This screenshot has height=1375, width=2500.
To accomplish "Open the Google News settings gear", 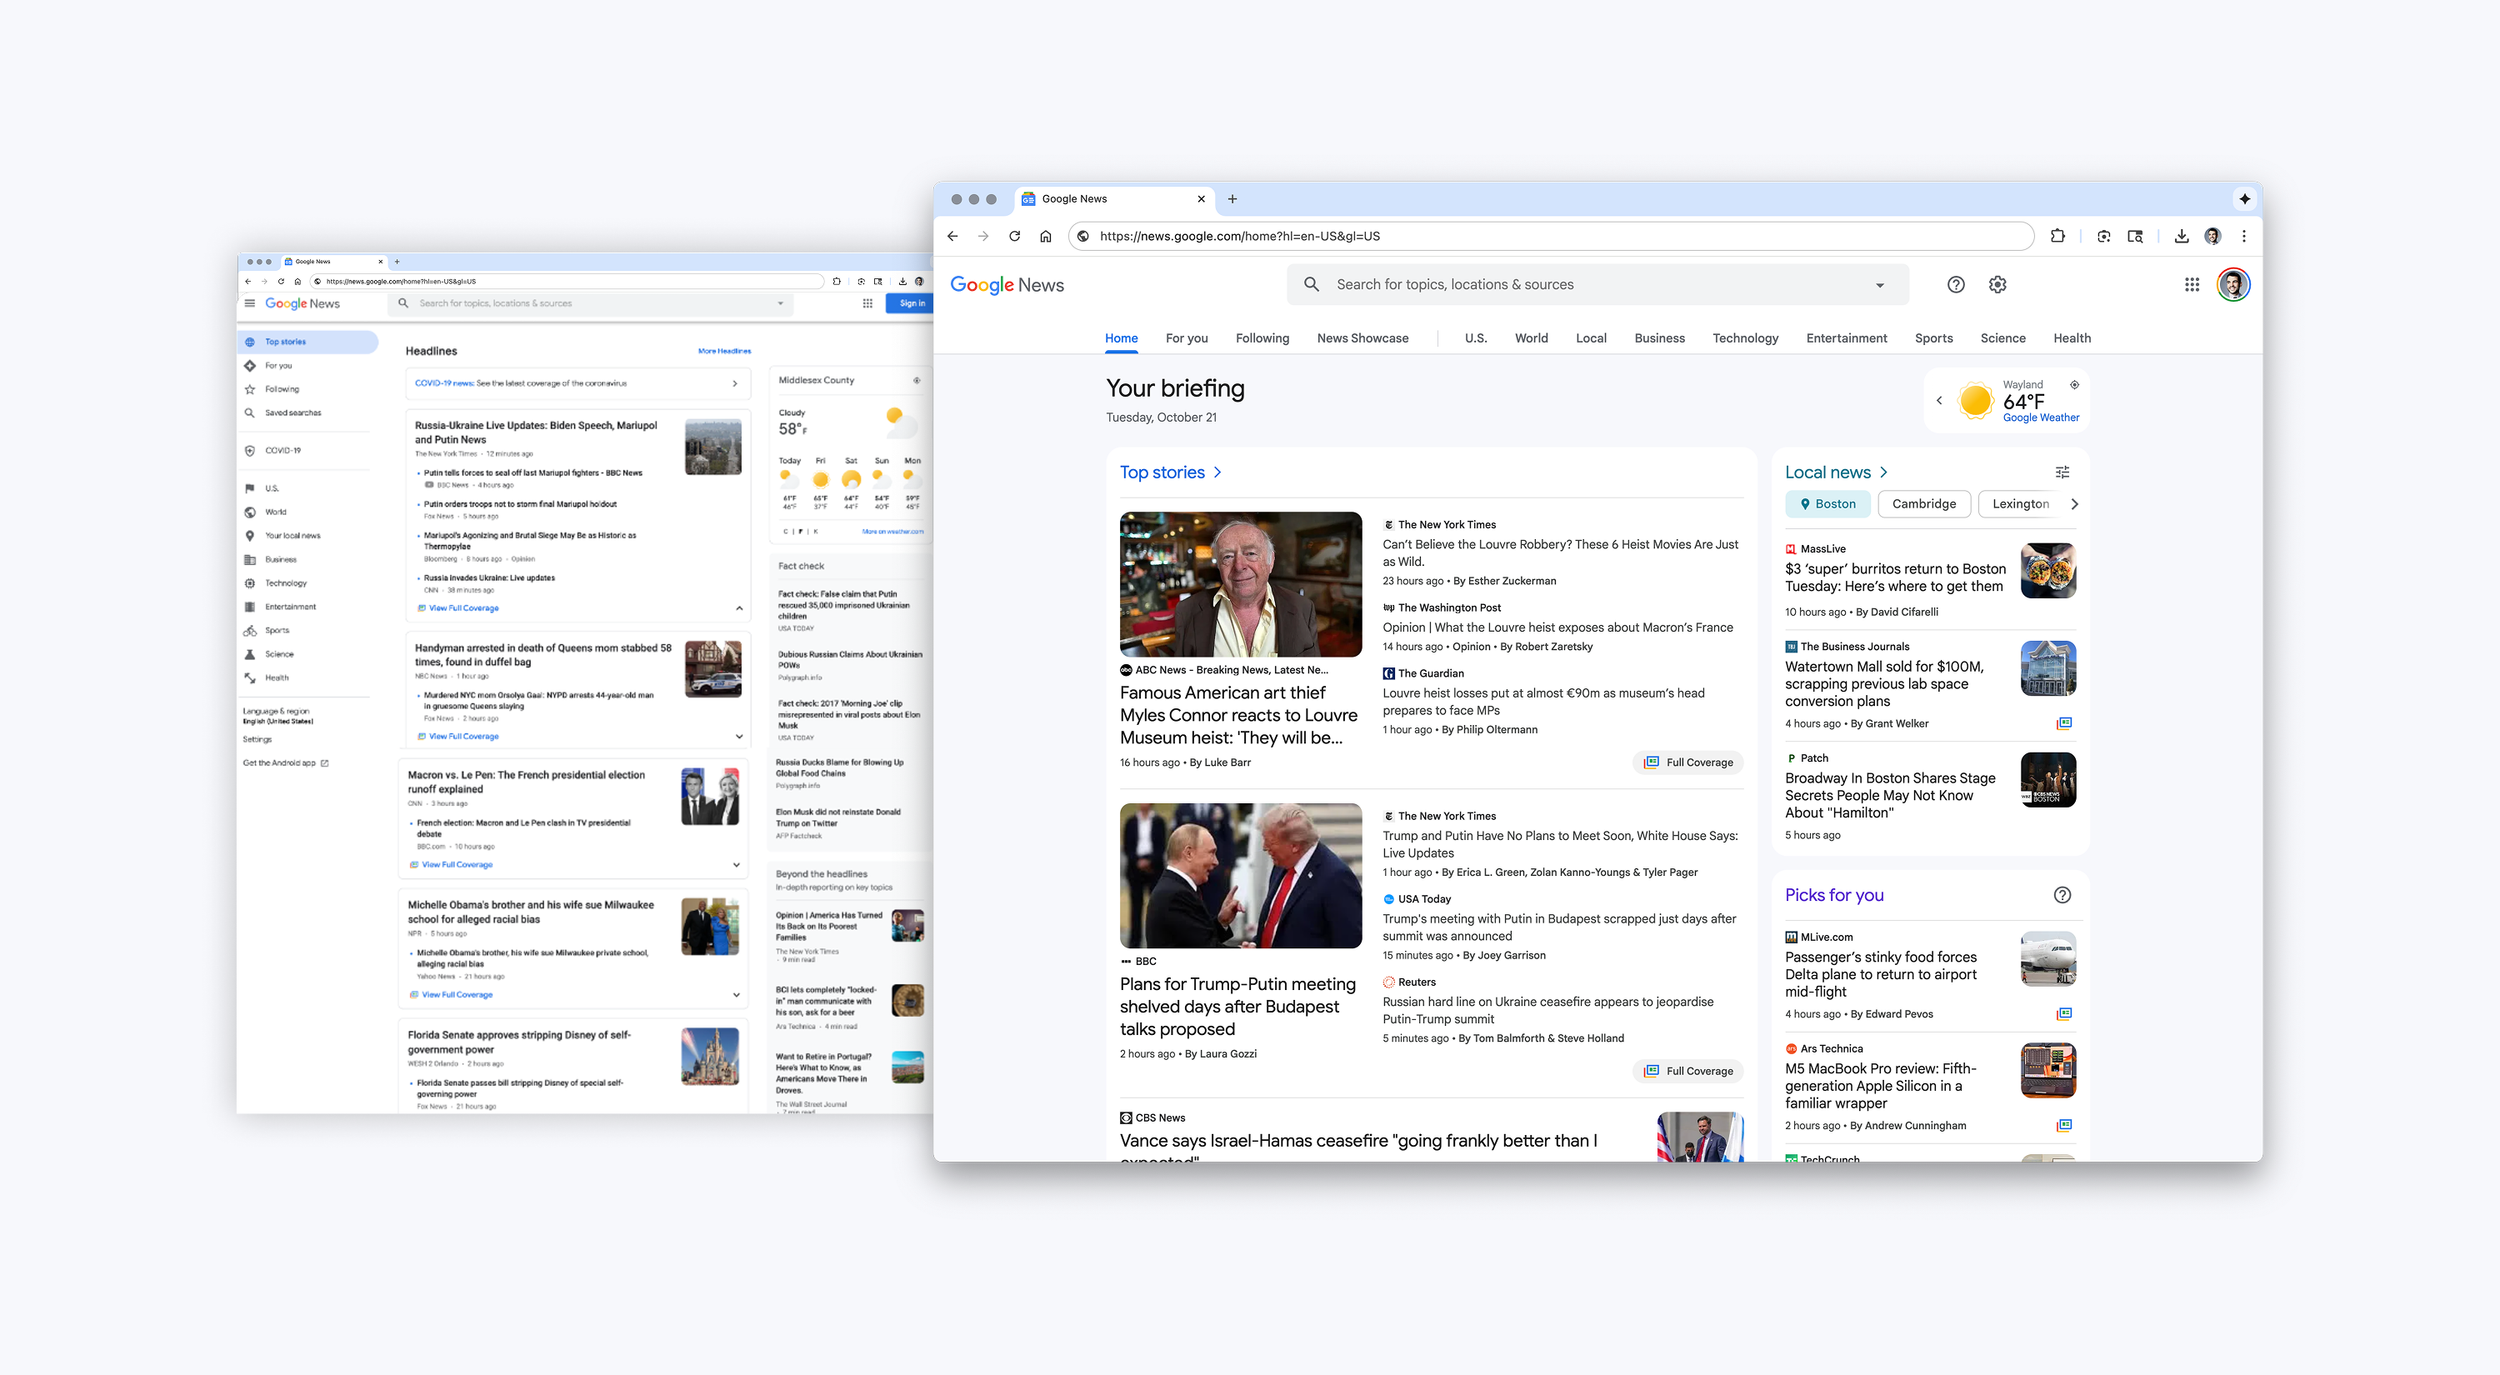I will click(1997, 284).
